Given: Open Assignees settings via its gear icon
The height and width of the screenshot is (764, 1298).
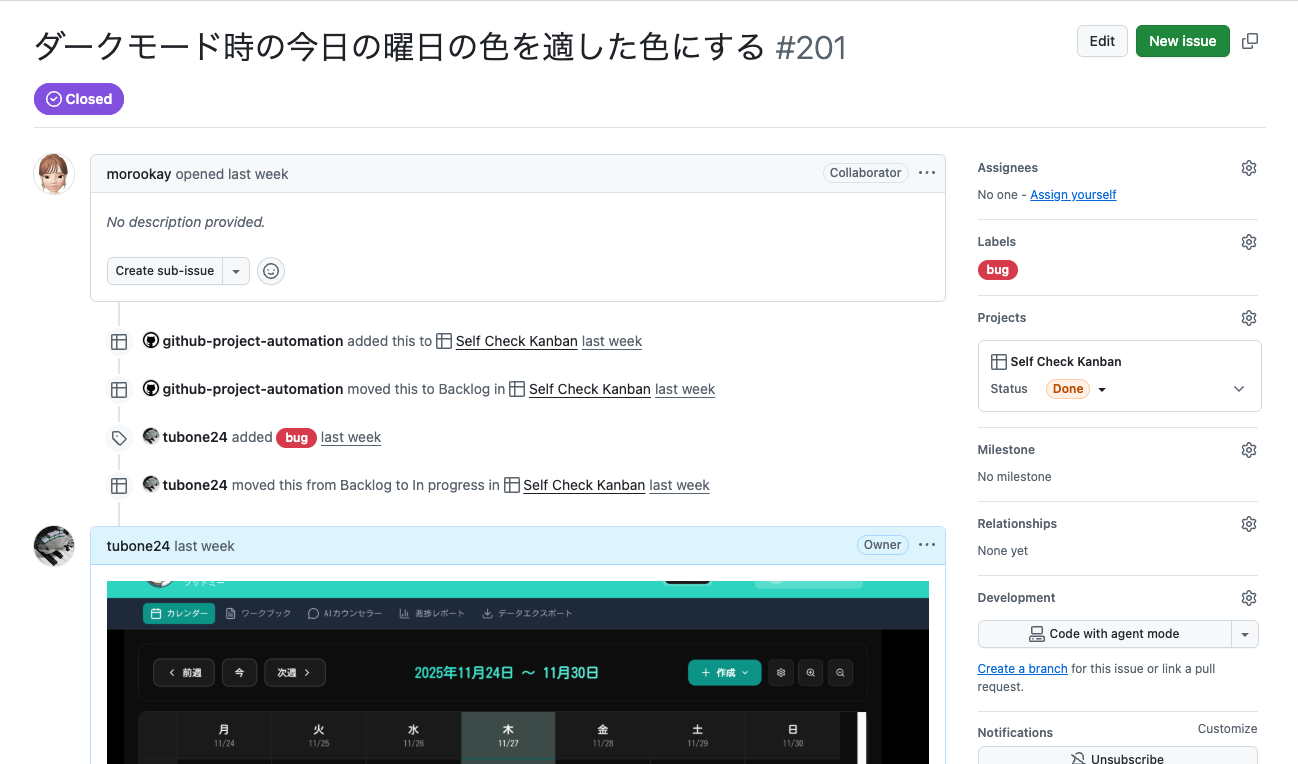Looking at the screenshot, I should click(1248, 167).
